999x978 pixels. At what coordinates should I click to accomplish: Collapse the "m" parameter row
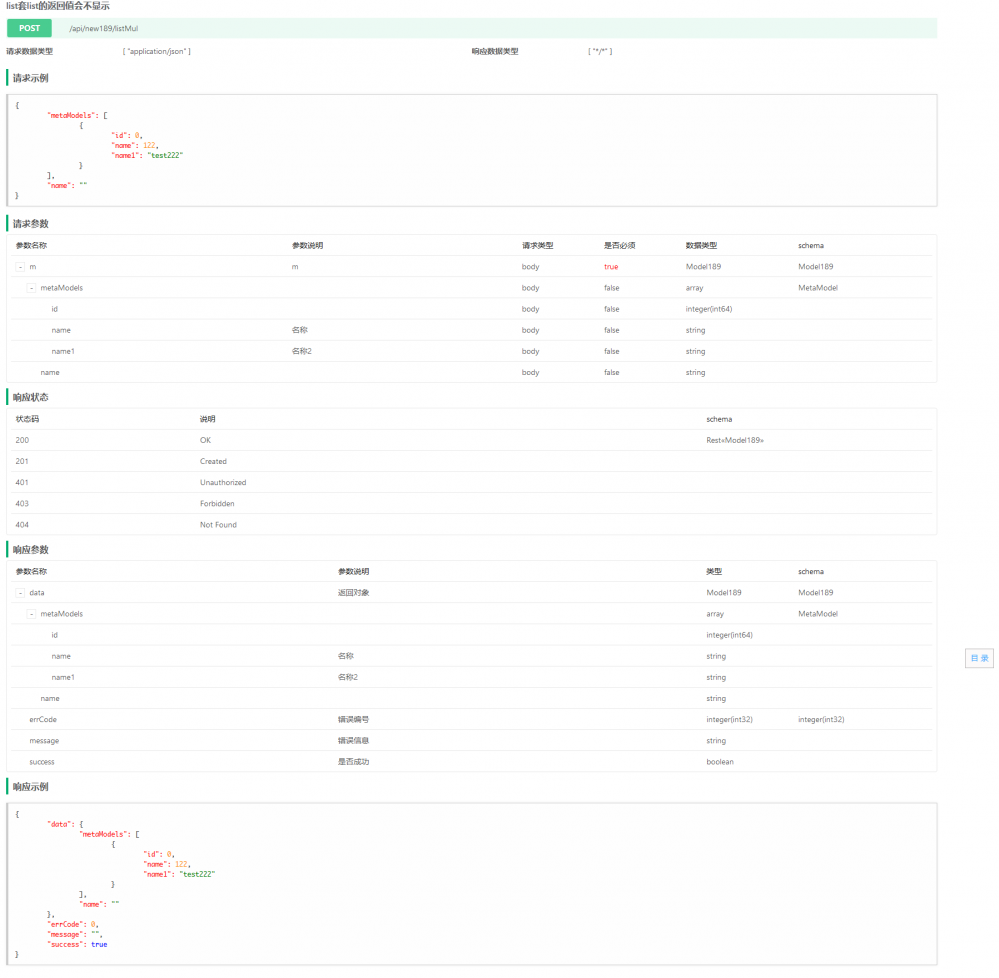click(x=20, y=267)
